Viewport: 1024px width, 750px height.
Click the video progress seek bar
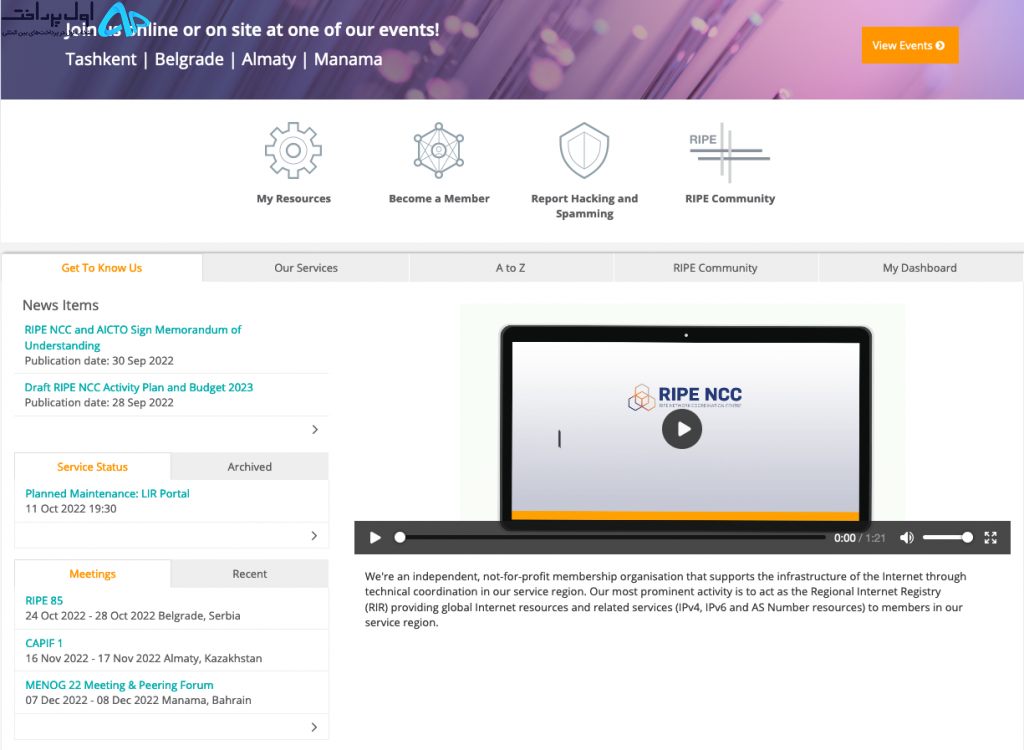(611, 538)
